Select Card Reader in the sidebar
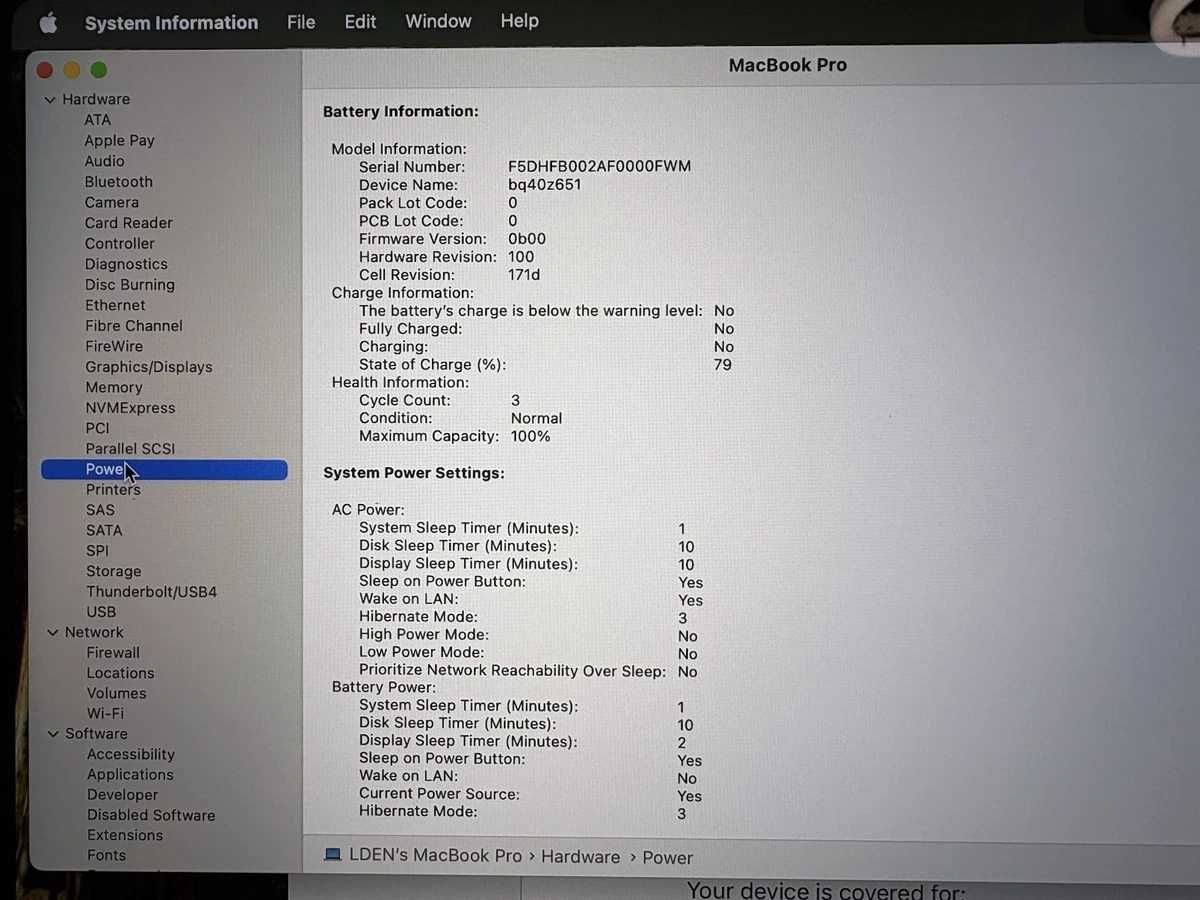 coord(128,223)
